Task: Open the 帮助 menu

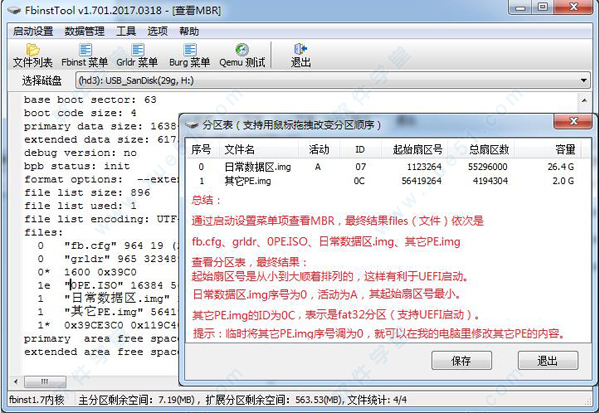Action: coord(189,31)
